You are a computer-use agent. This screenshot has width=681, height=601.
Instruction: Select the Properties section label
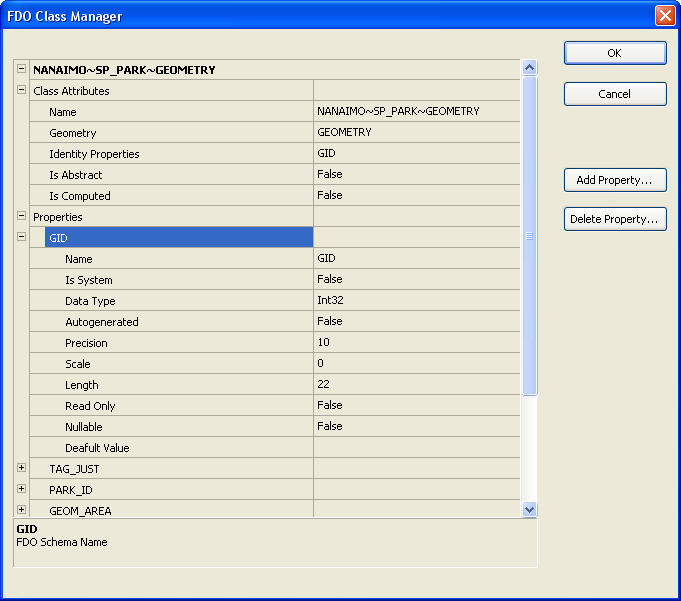click(x=58, y=217)
